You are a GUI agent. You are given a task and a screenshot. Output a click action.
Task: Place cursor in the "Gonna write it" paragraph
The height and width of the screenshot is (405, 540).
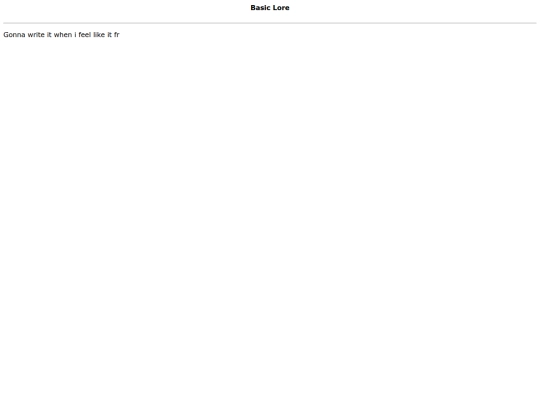click(61, 35)
